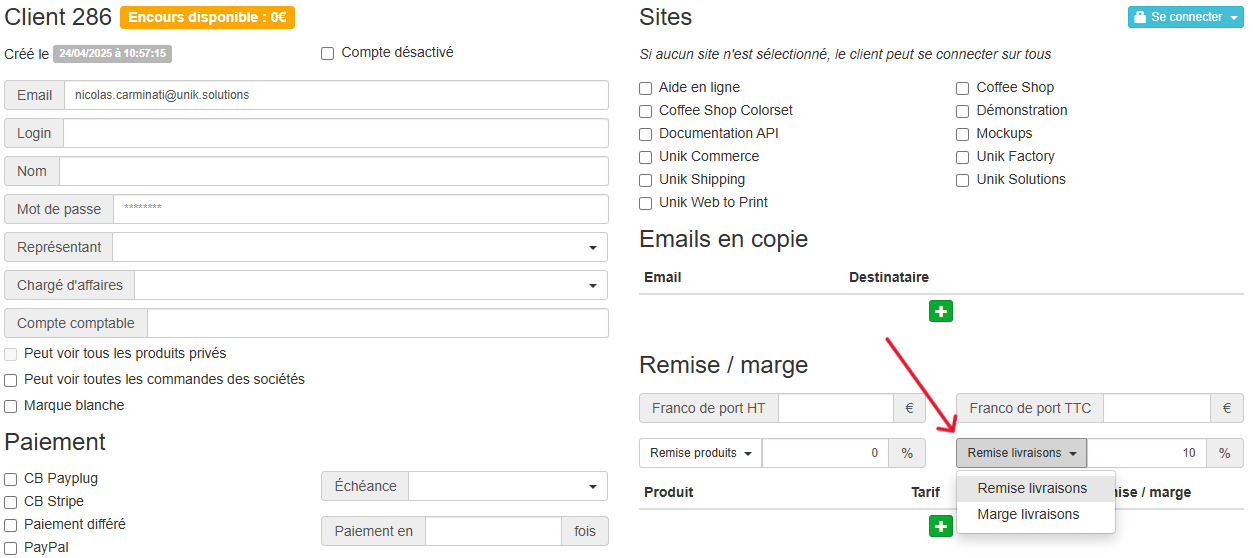This screenshot has width=1253, height=558.
Task: Choose Remise livraisons menu entry
Action: click(x=1032, y=488)
